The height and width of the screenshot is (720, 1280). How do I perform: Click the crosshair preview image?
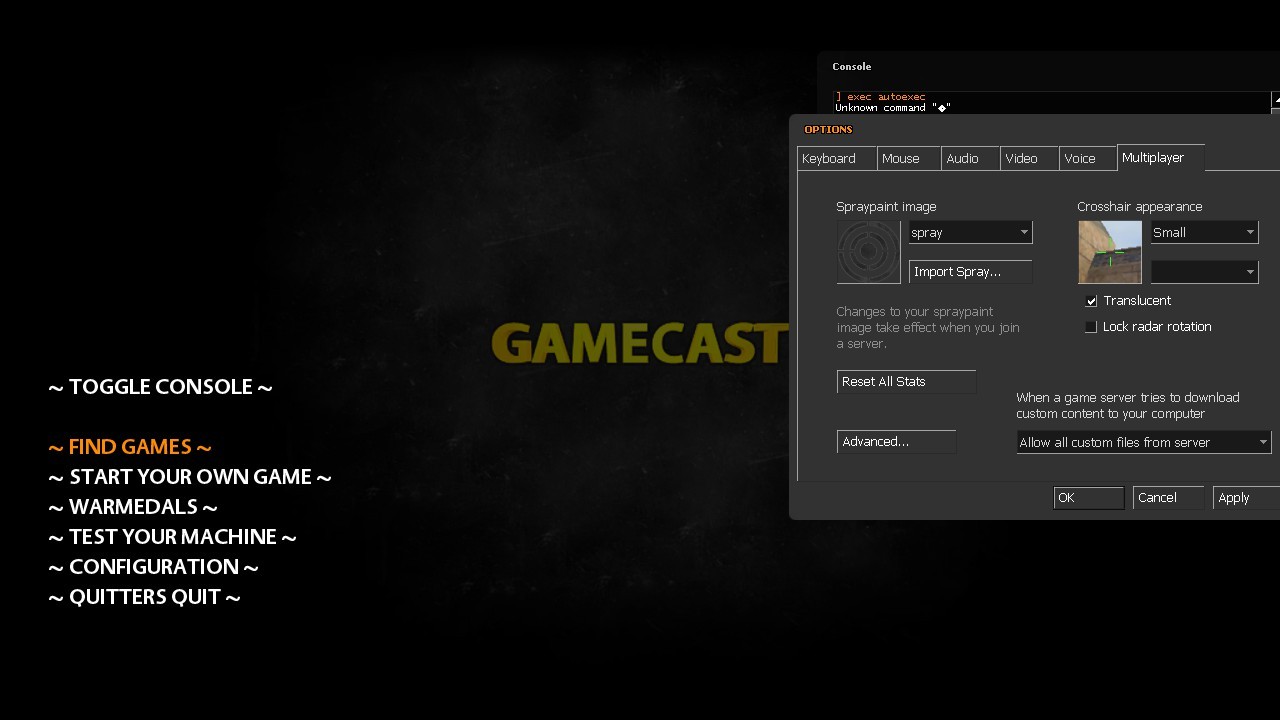(x=1109, y=251)
